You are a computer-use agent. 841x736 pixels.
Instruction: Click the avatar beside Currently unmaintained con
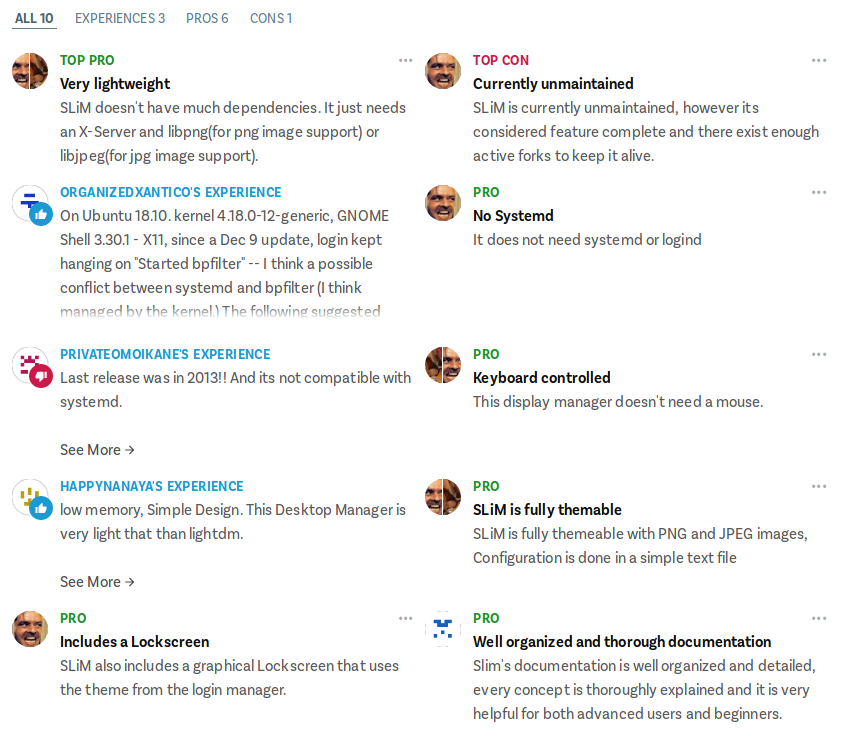coord(443,71)
